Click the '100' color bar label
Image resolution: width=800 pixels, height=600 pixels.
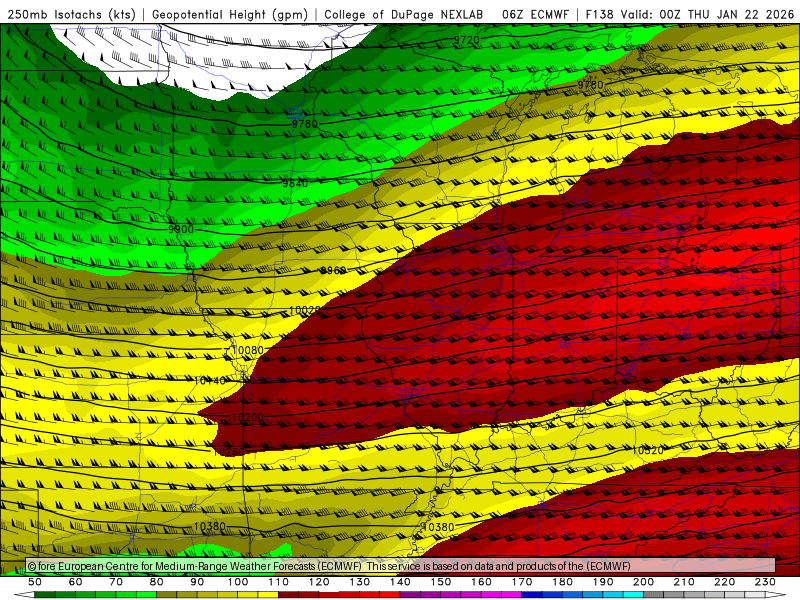coord(238,582)
